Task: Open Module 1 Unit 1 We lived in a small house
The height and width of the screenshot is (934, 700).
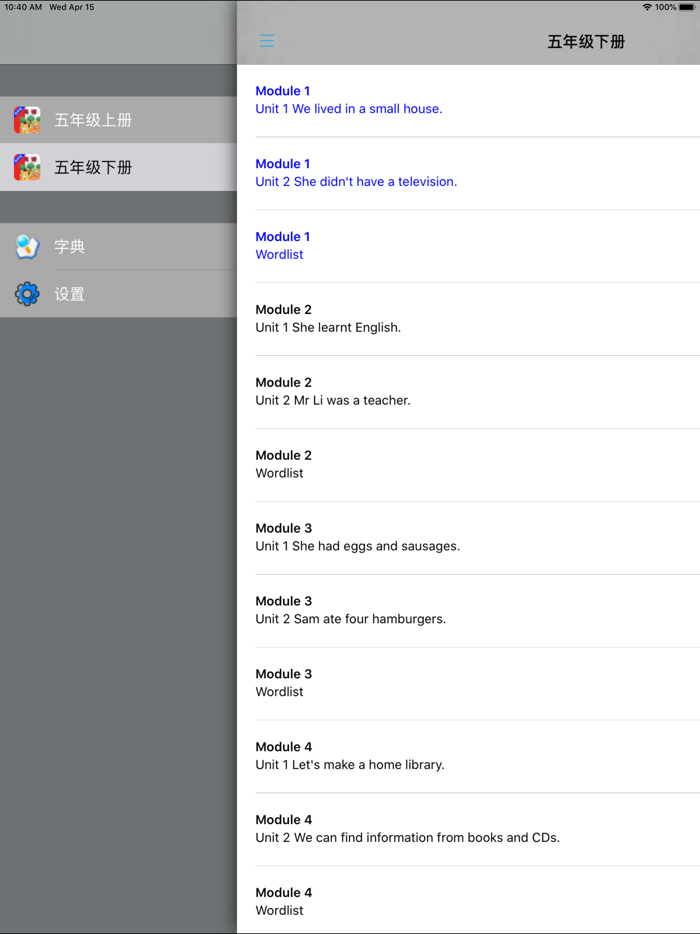Action: click(x=468, y=100)
